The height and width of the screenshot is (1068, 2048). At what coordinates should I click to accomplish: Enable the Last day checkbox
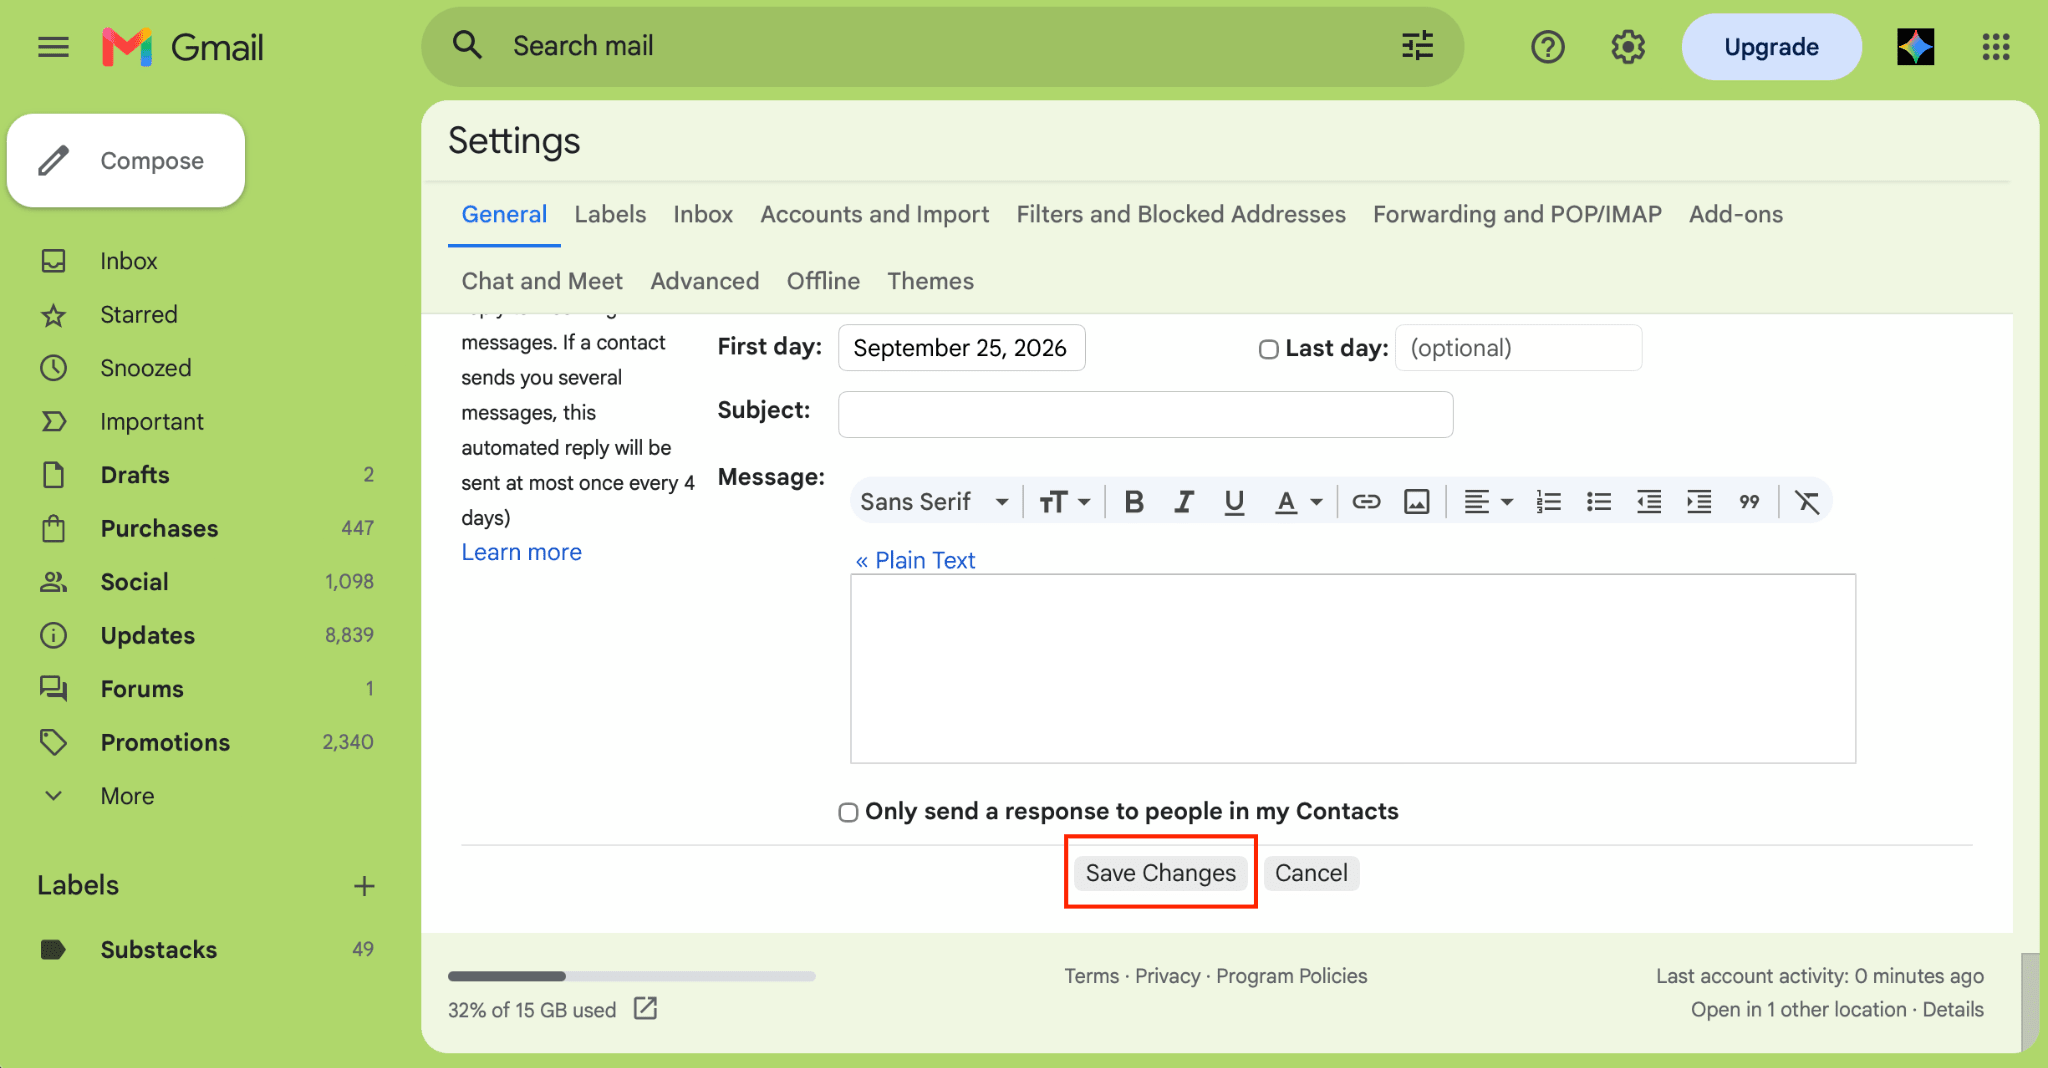coord(1268,349)
